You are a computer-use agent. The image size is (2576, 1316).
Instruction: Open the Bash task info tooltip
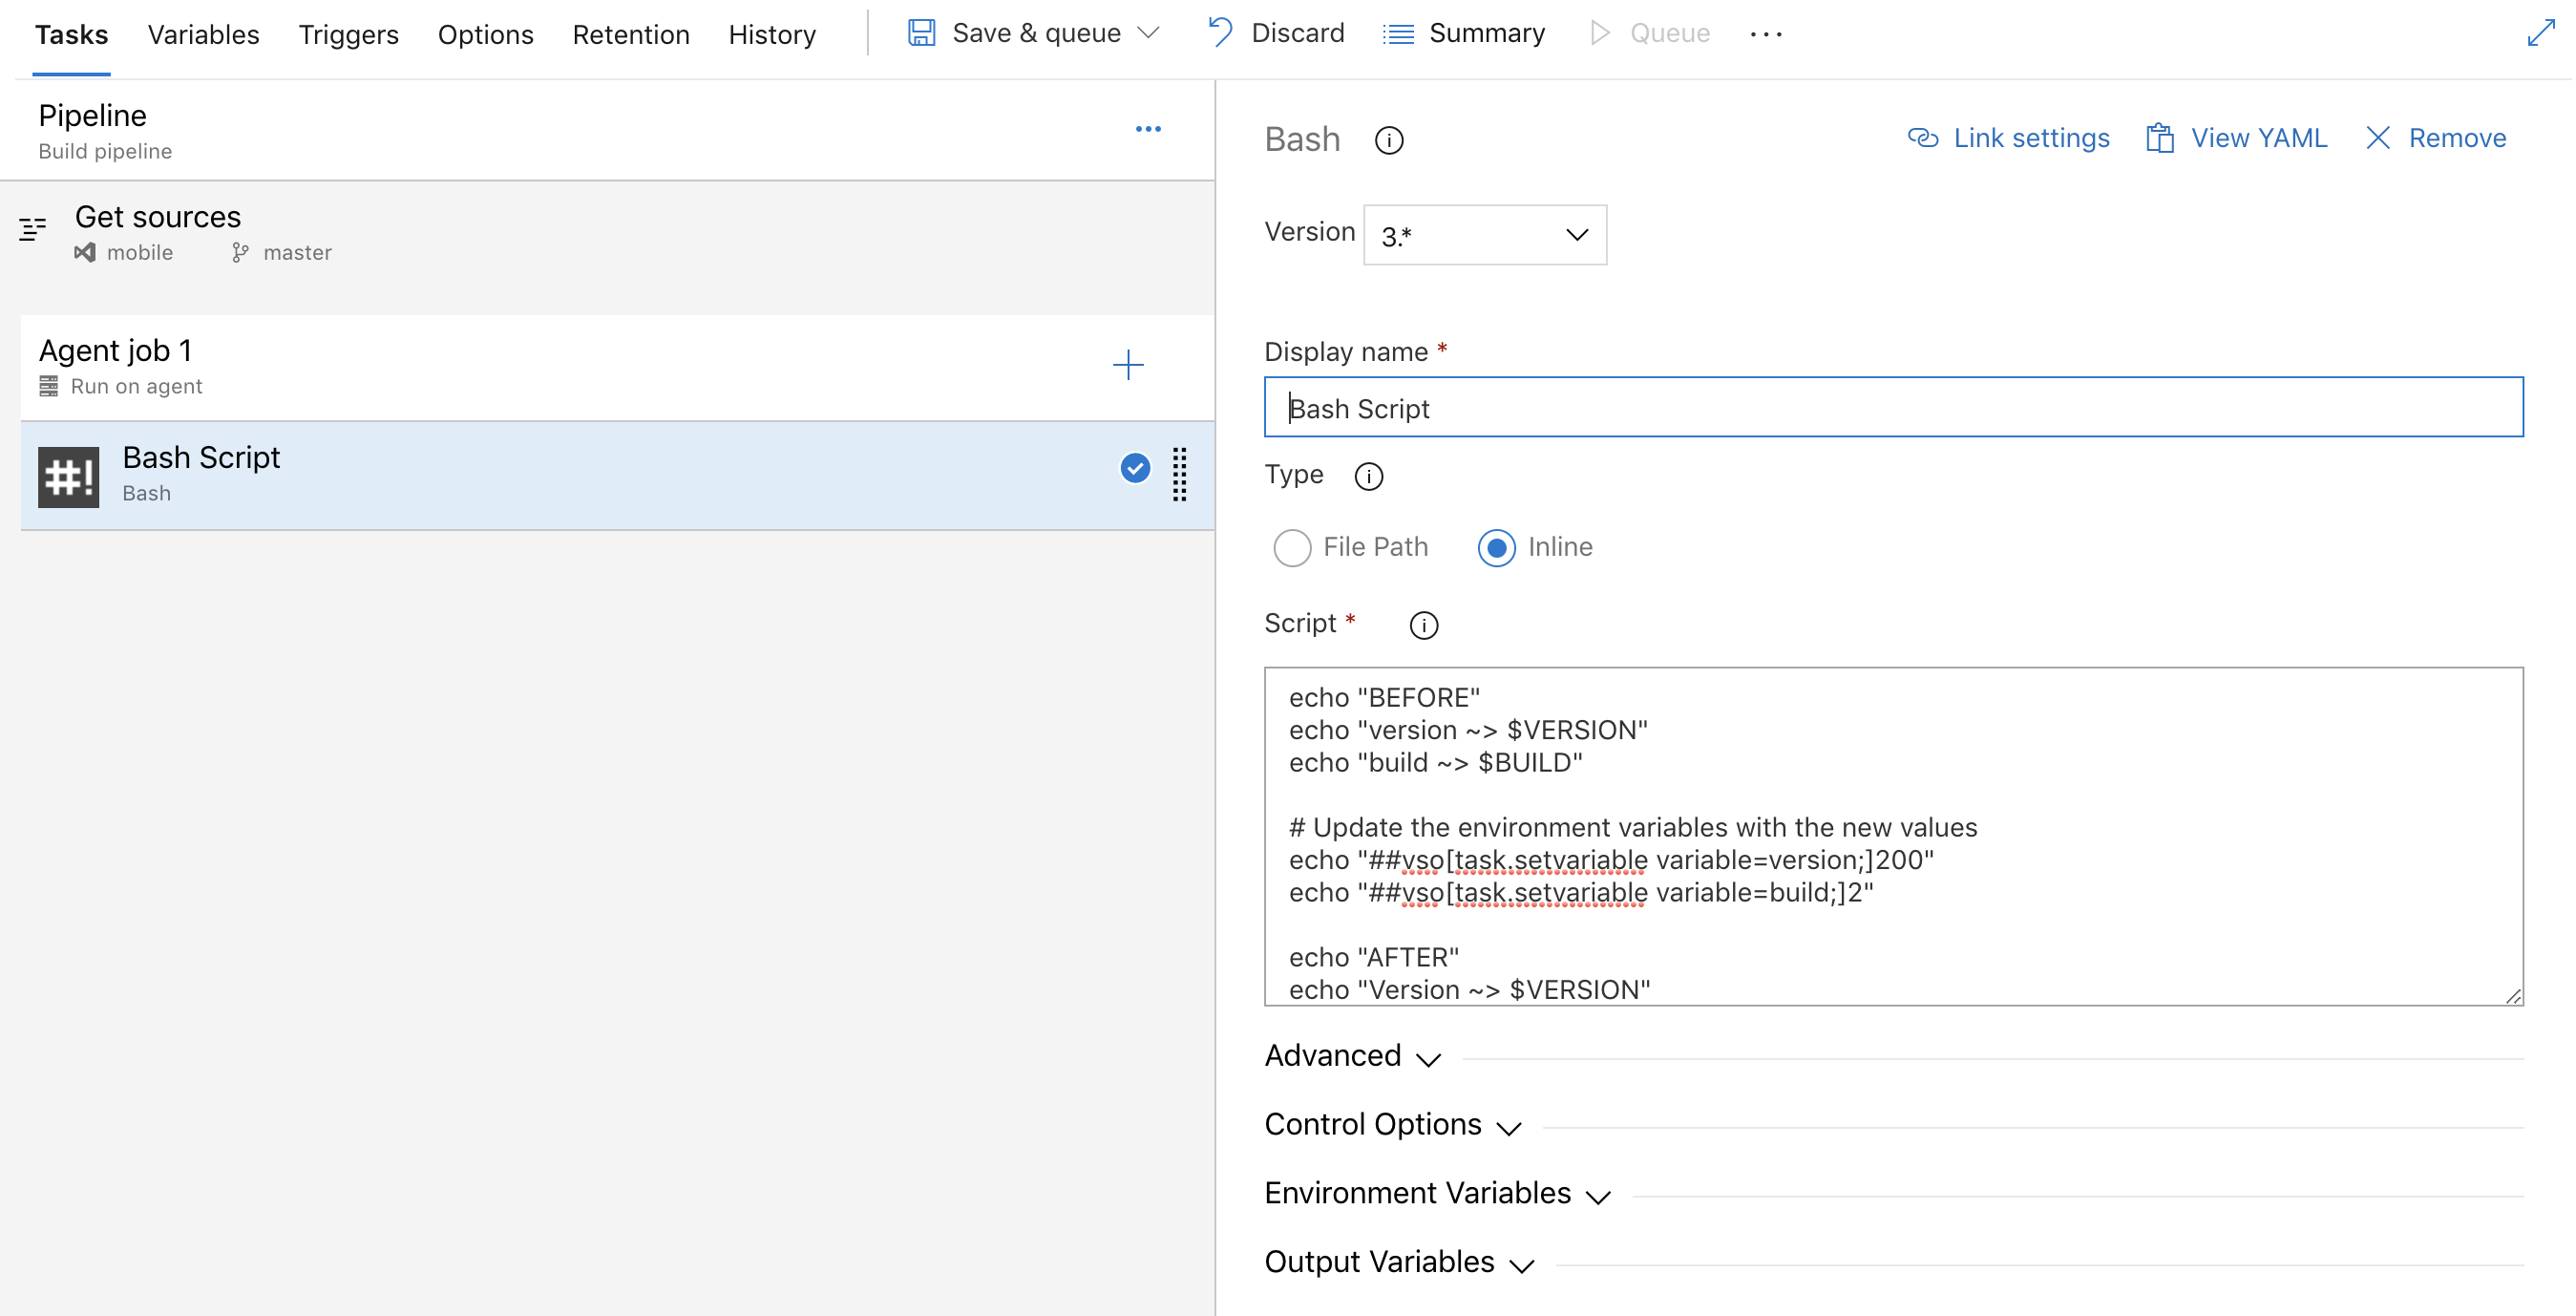[x=1389, y=140]
